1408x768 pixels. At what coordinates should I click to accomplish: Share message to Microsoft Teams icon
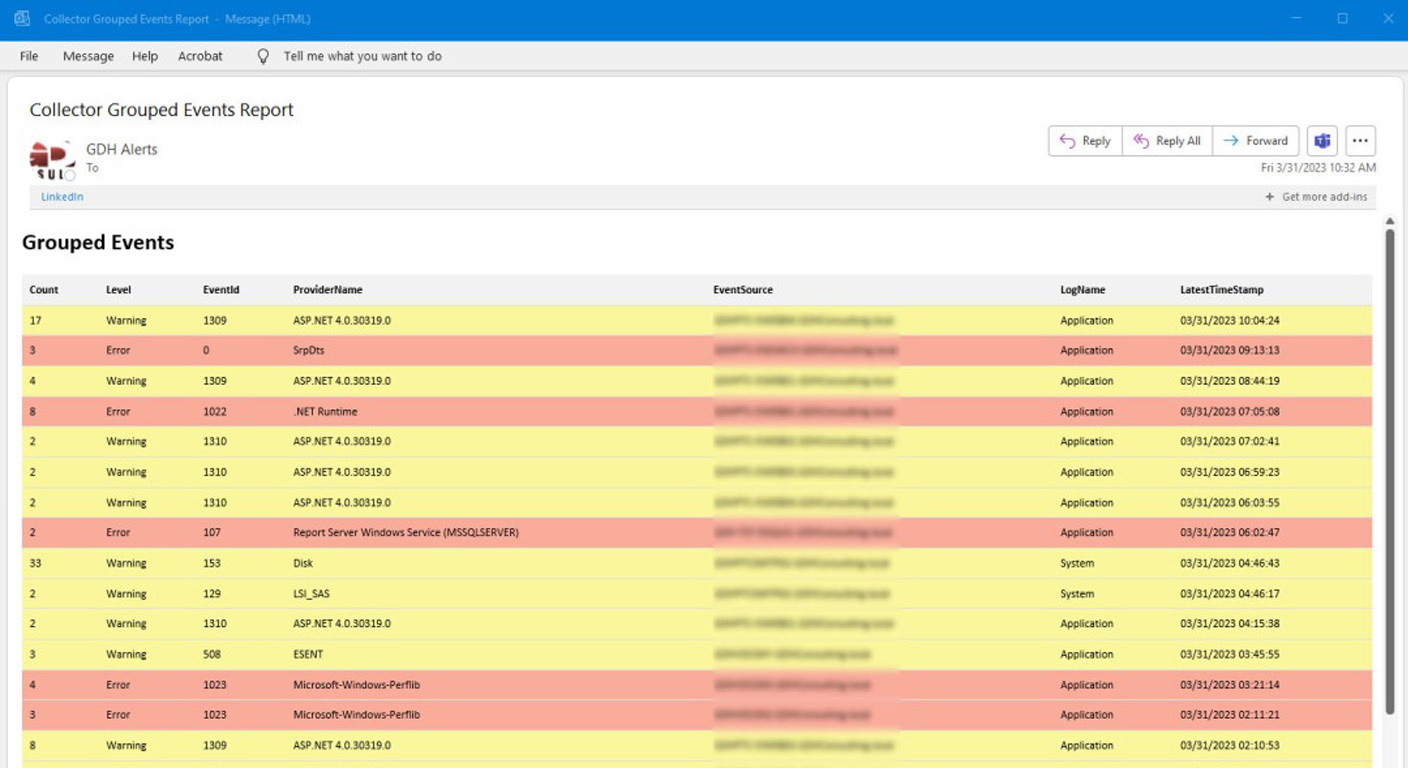[1322, 141]
